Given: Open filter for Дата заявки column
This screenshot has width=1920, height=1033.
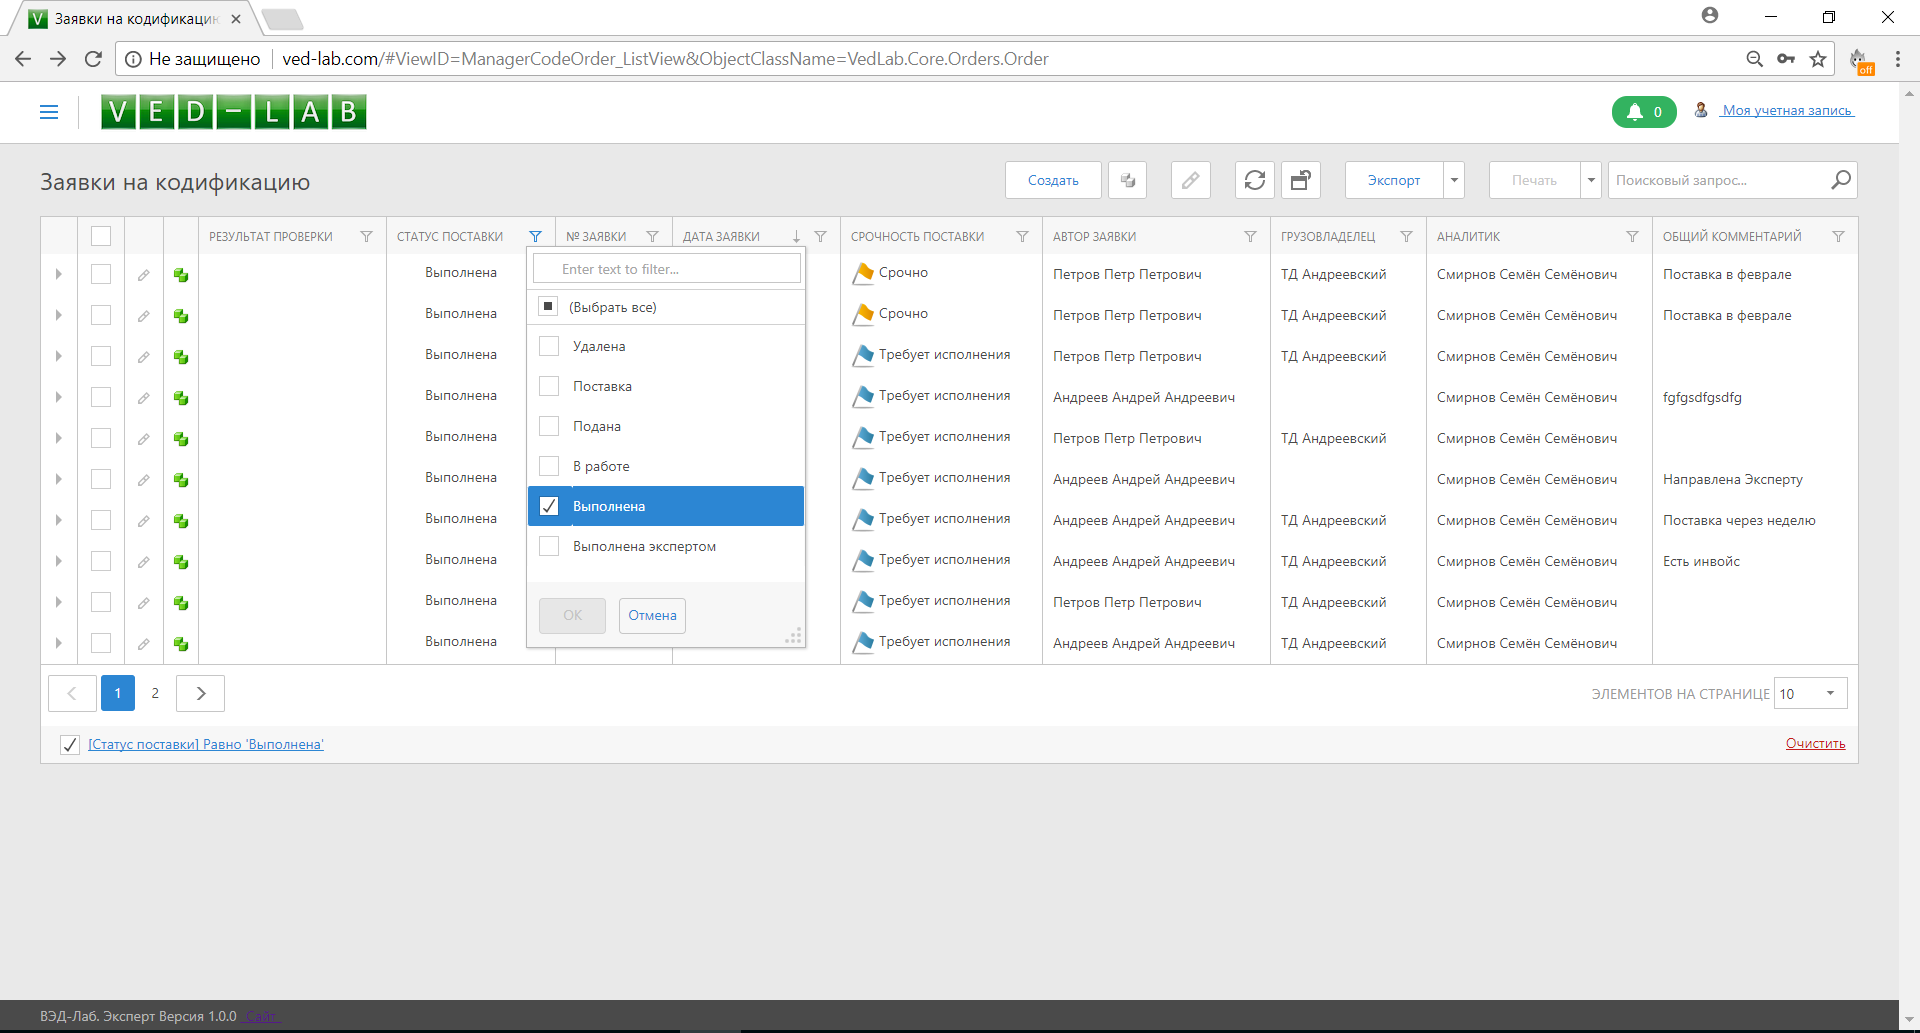Looking at the screenshot, I should click(x=821, y=237).
